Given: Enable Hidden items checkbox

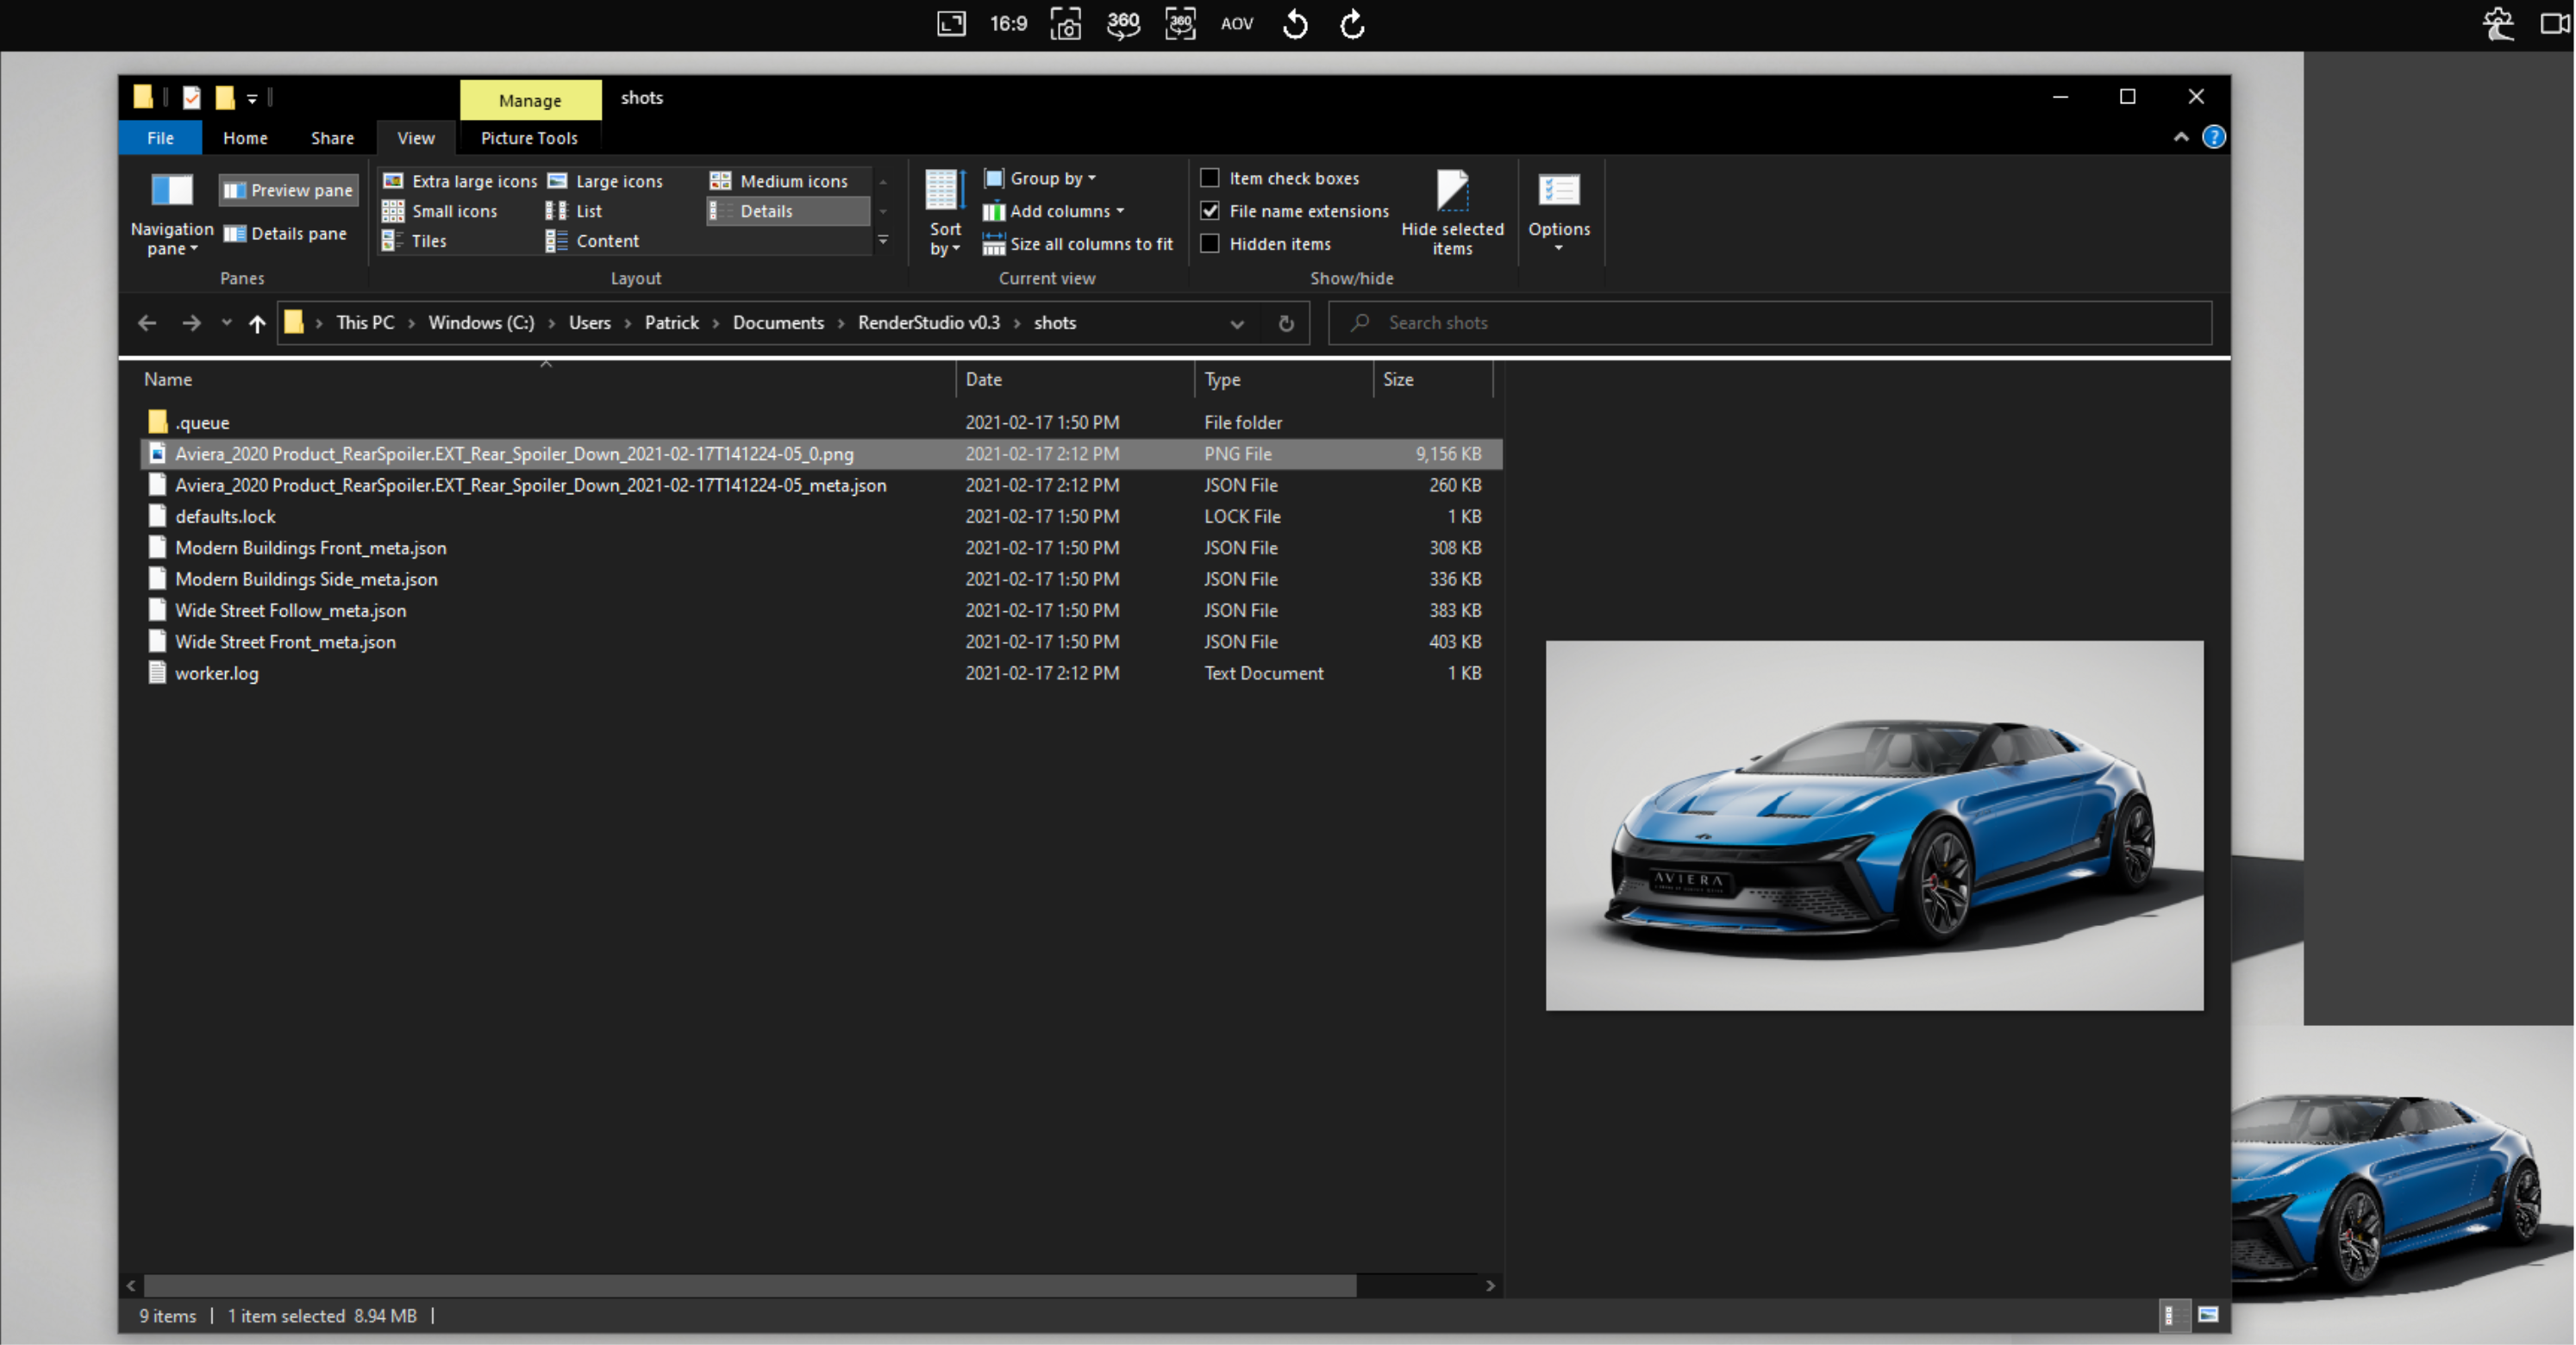Looking at the screenshot, I should [x=1210, y=244].
